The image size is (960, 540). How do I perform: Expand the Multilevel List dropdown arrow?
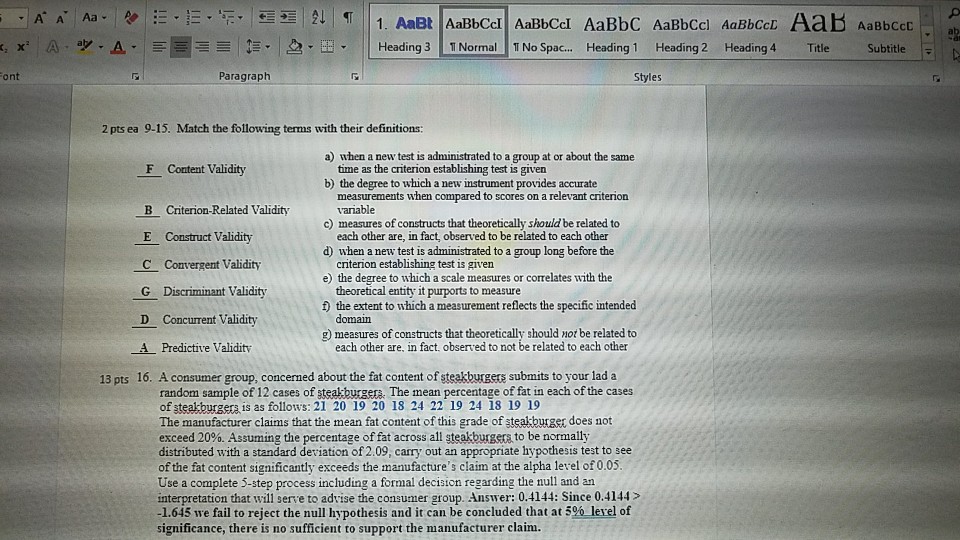pyautogui.click(x=240, y=18)
